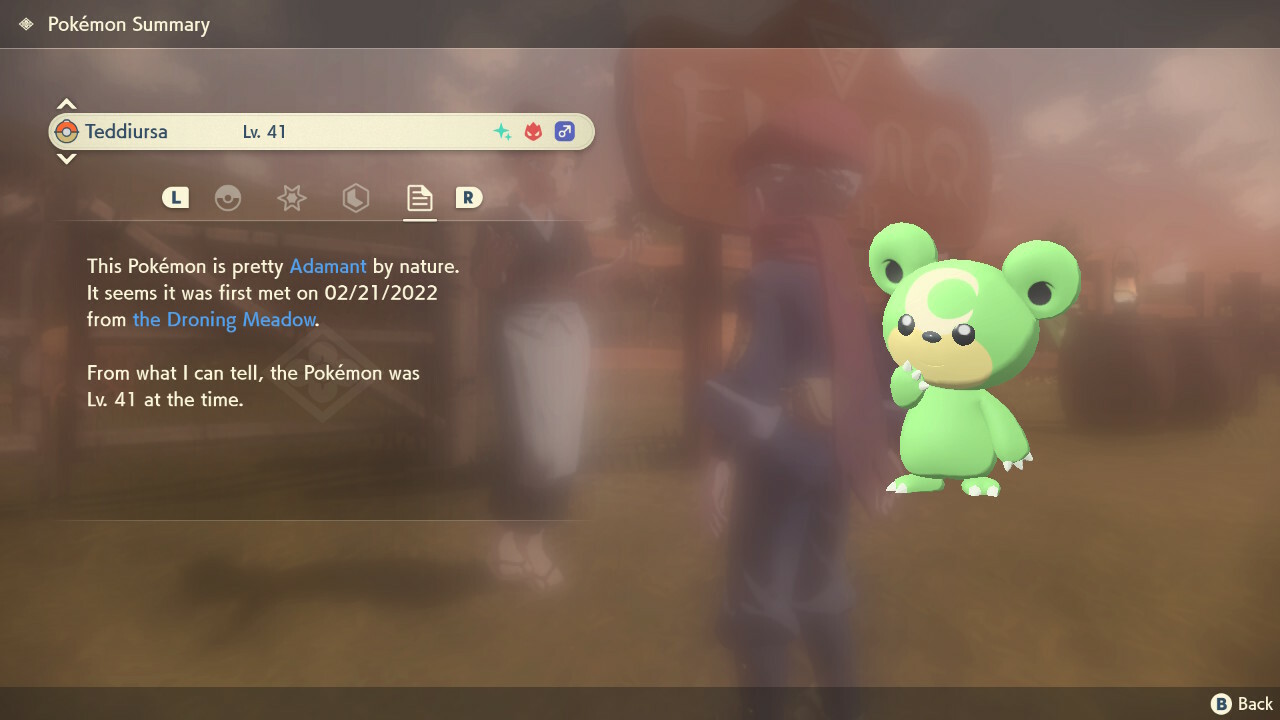Click the male gender icon

(565, 131)
